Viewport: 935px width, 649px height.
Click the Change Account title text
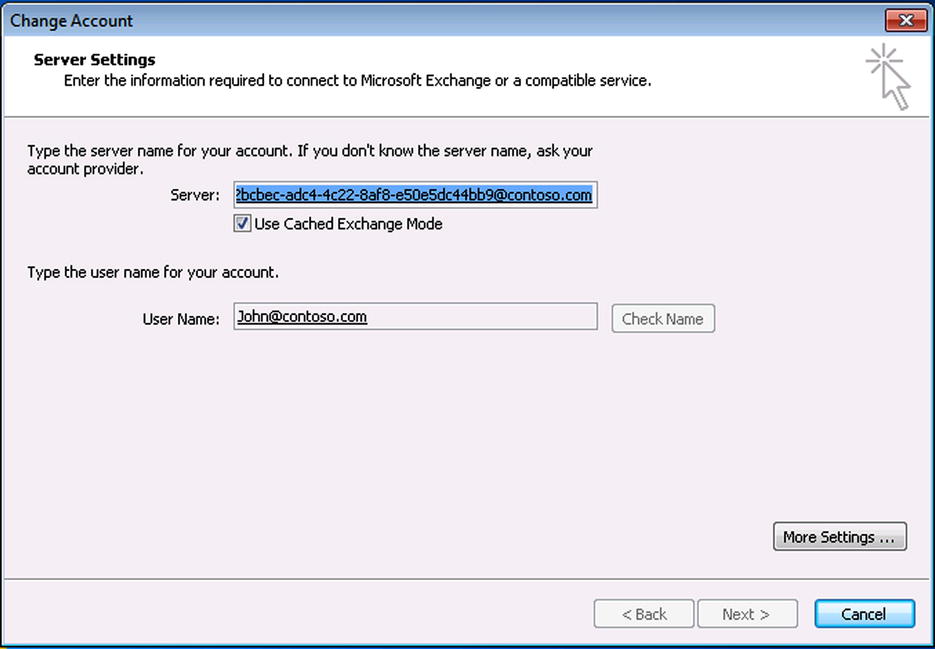pyautogui.click(x=72, y=21)
